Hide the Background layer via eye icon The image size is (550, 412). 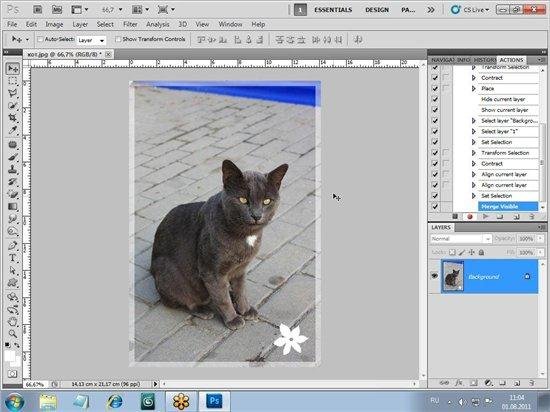pos(435,276)
